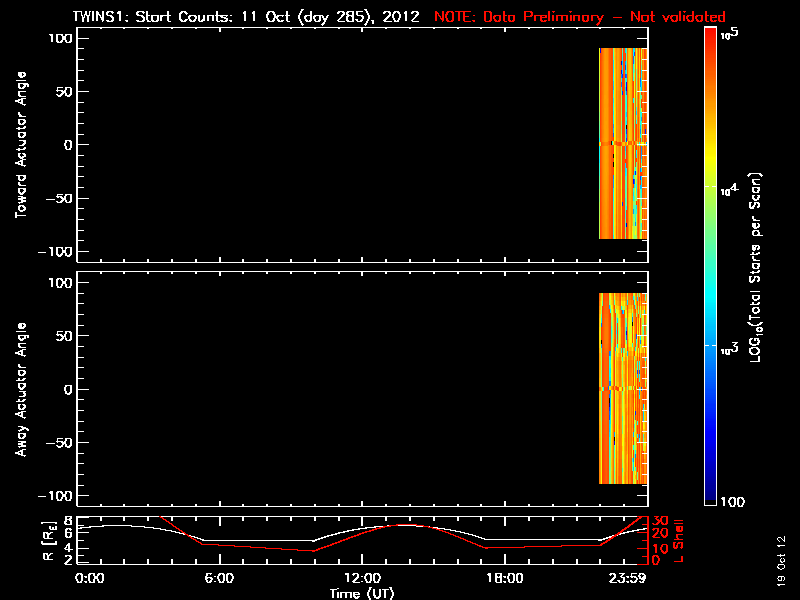Select the red 10 tick on the L Shell axis

pyautogui.click(x=660, y=549)
